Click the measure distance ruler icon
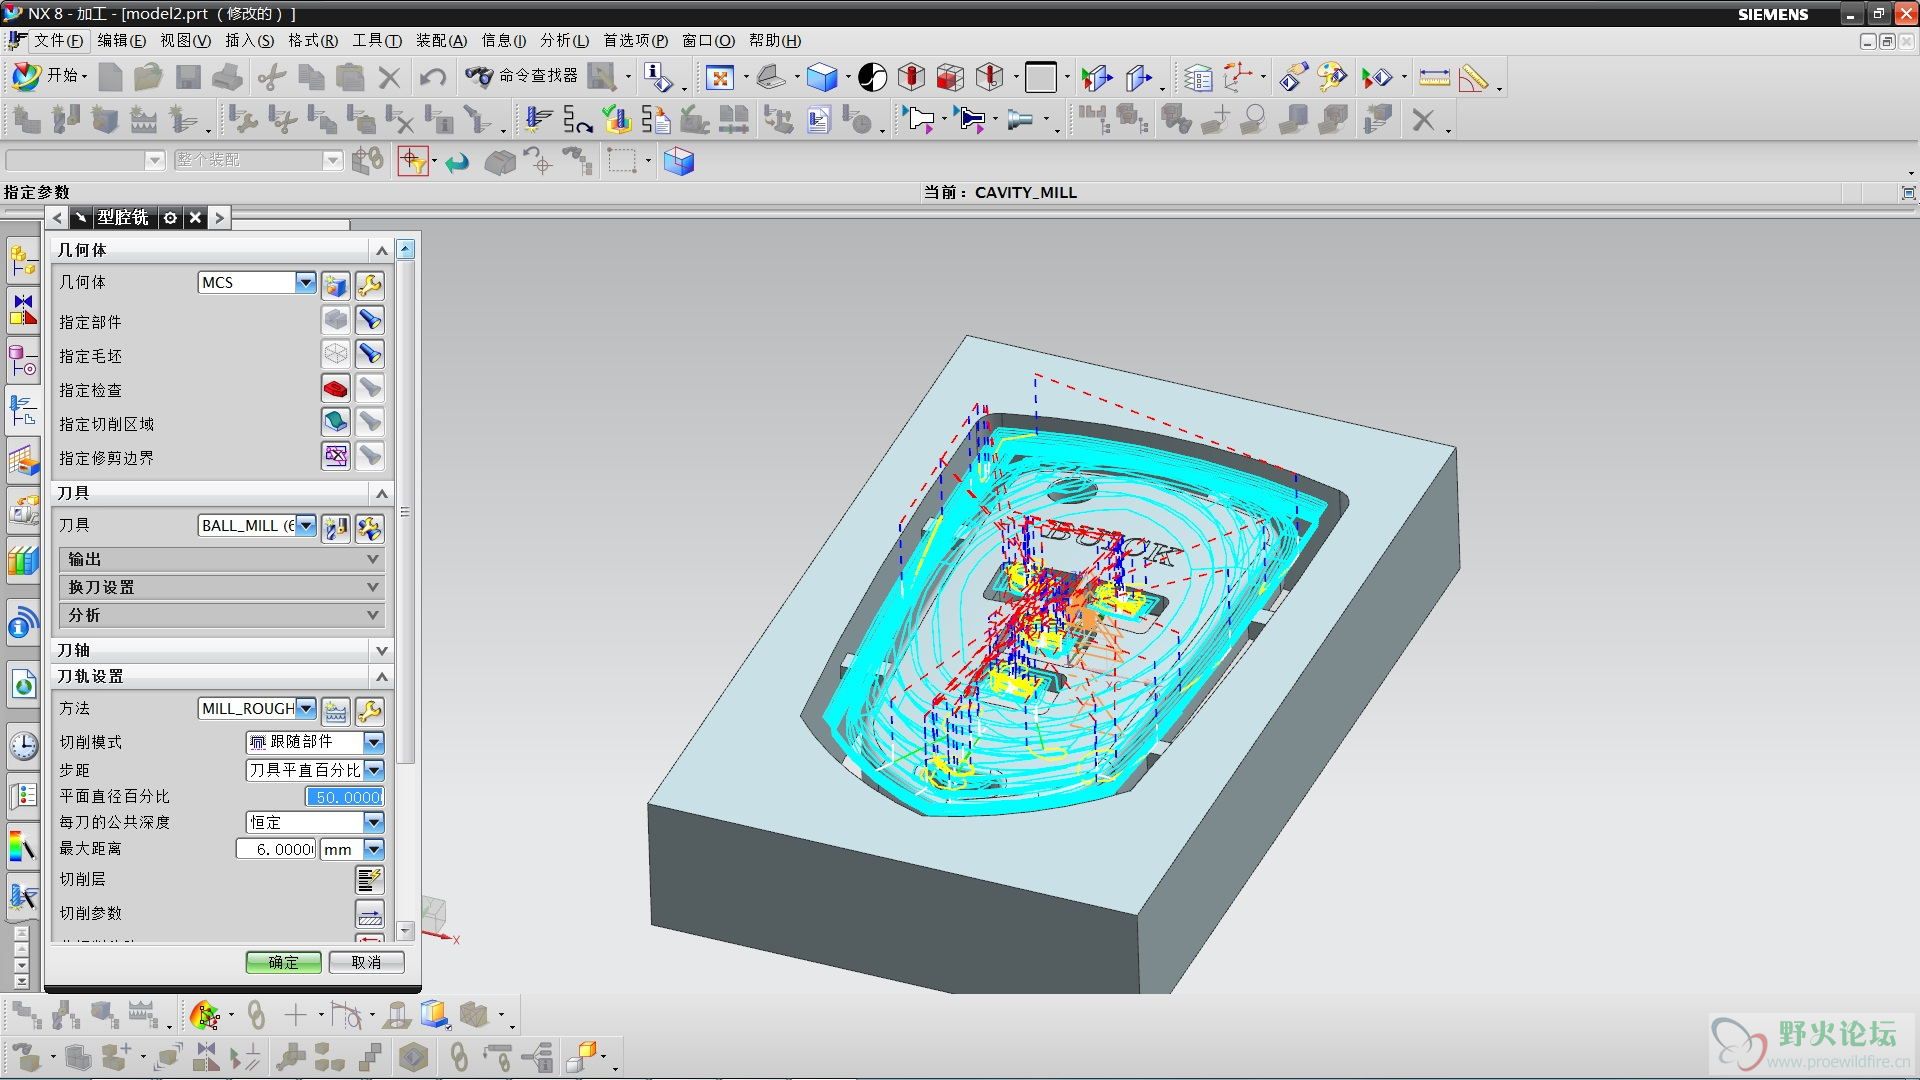Screen dimensions: 1920x1080 (x=1434, y=77)
